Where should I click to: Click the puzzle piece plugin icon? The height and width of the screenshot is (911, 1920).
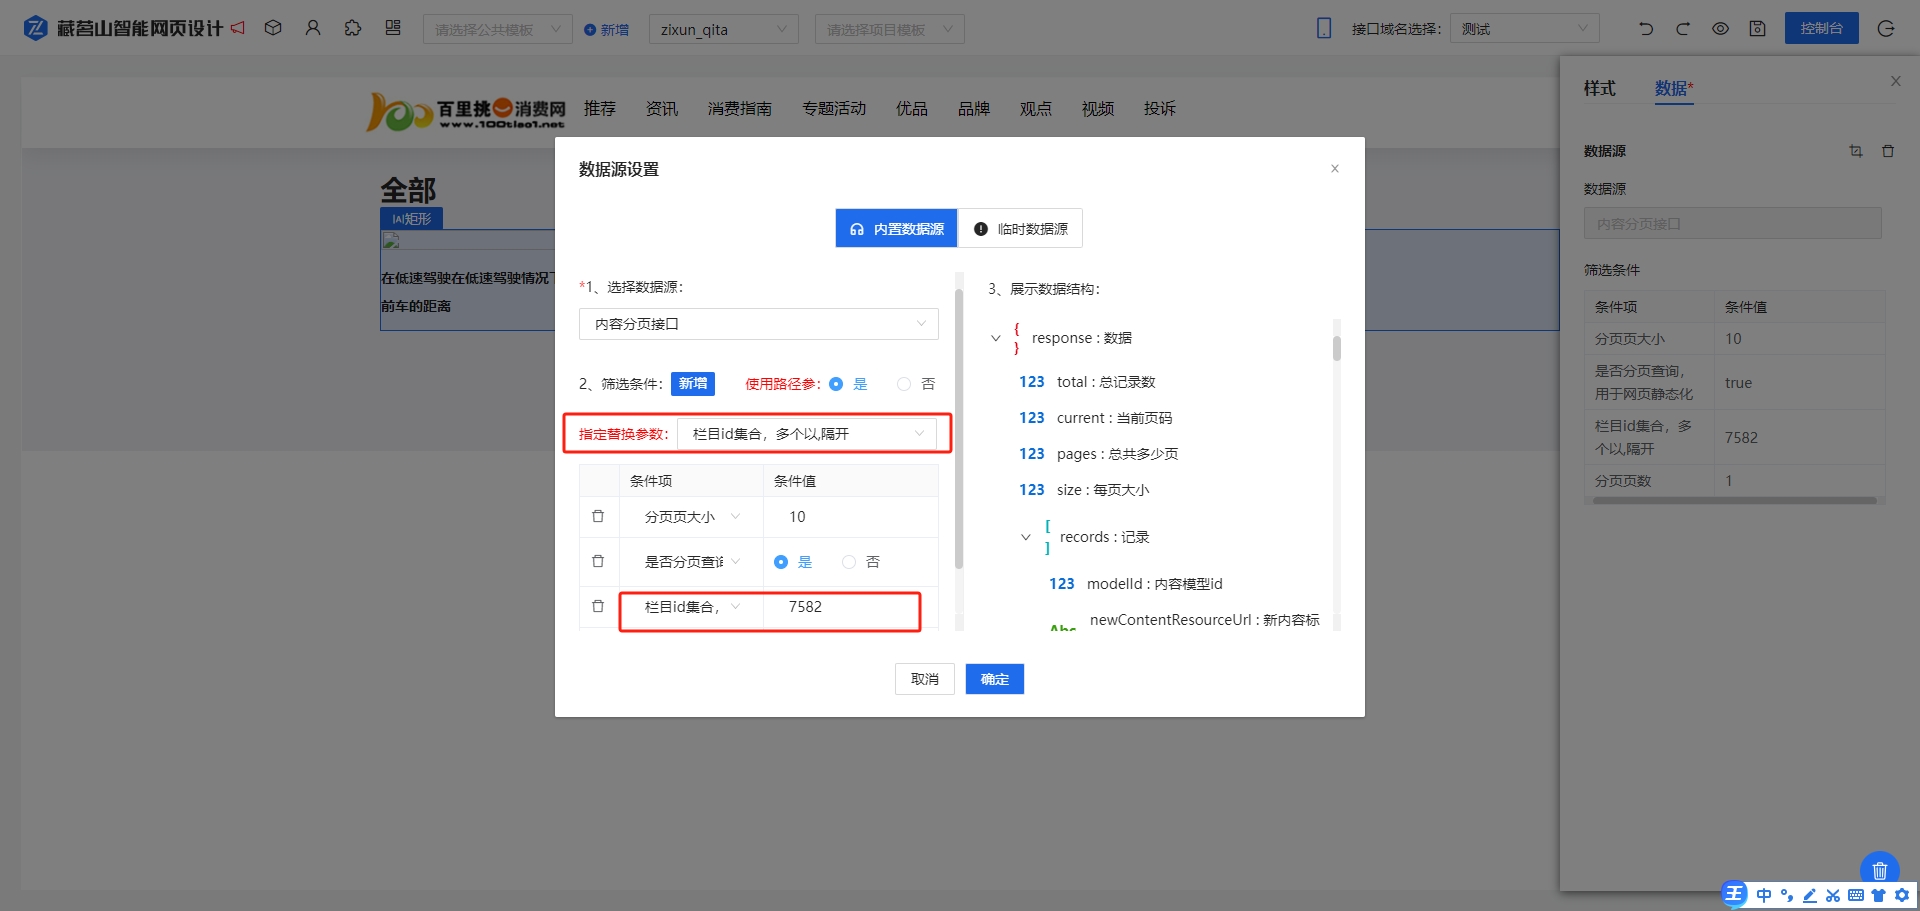coord(353,28)
